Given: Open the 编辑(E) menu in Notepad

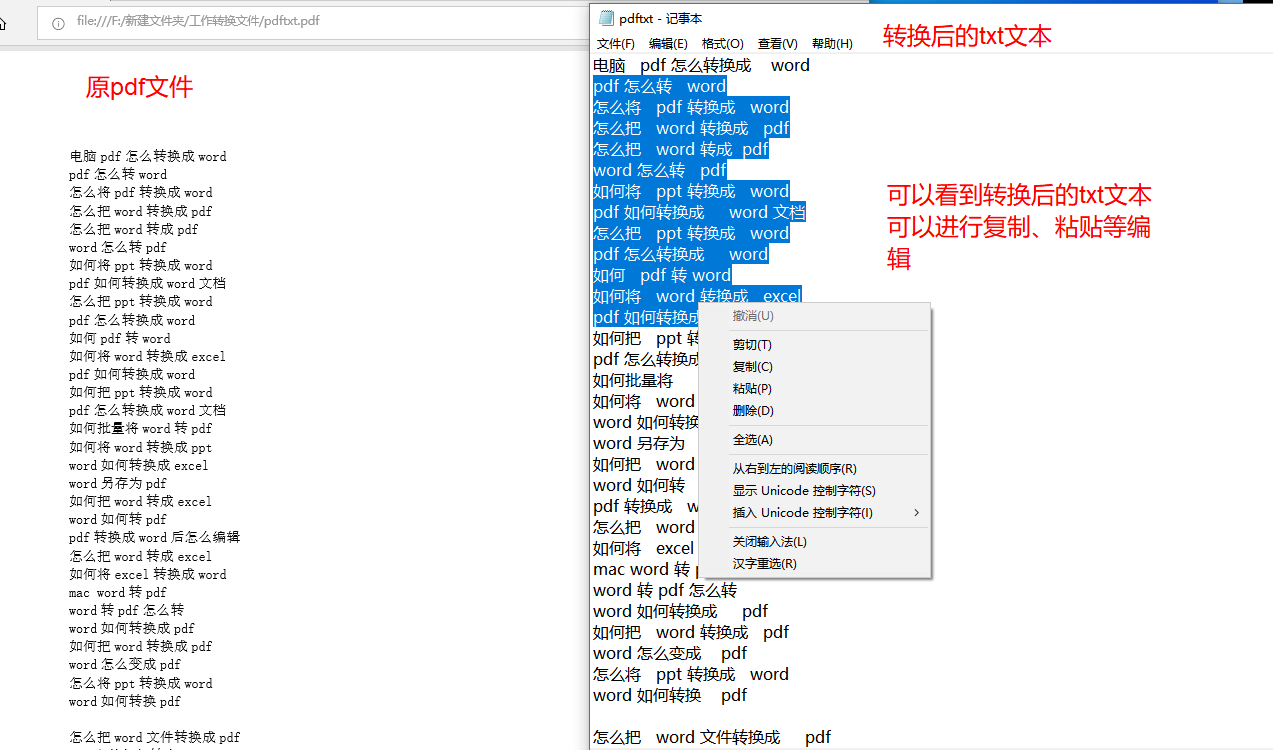Looking at the screenshot, I should [668, 43].
